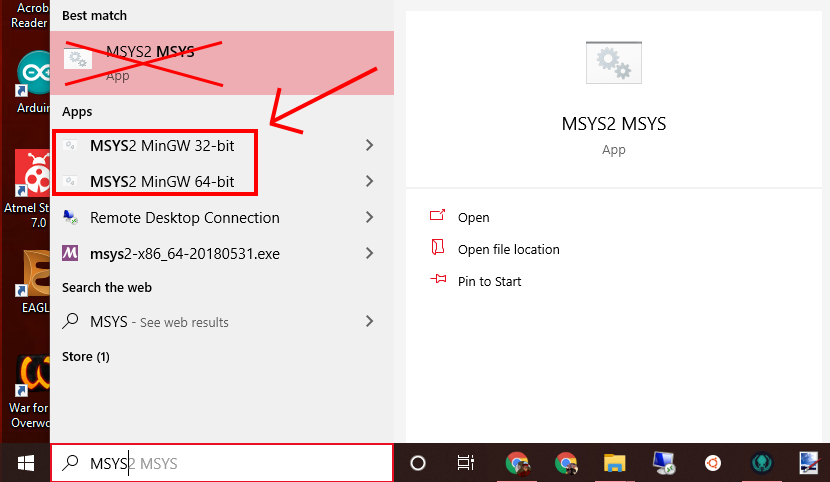Image resolution: width=830 pixels, height=482 pixels.
Task: Click Pin to Start
Action: point(489,281)
